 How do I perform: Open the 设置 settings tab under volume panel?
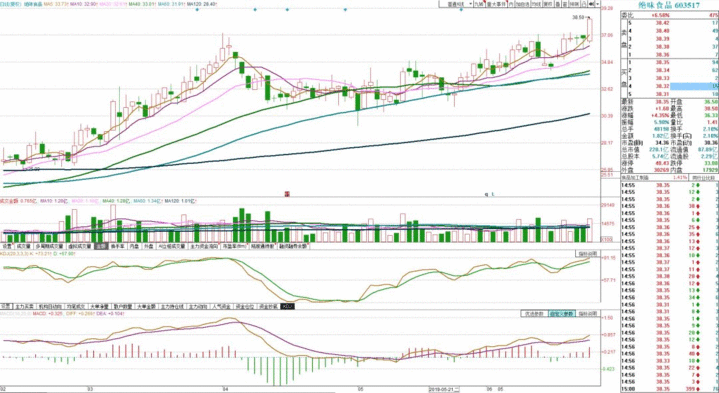[x=7, y=246]
